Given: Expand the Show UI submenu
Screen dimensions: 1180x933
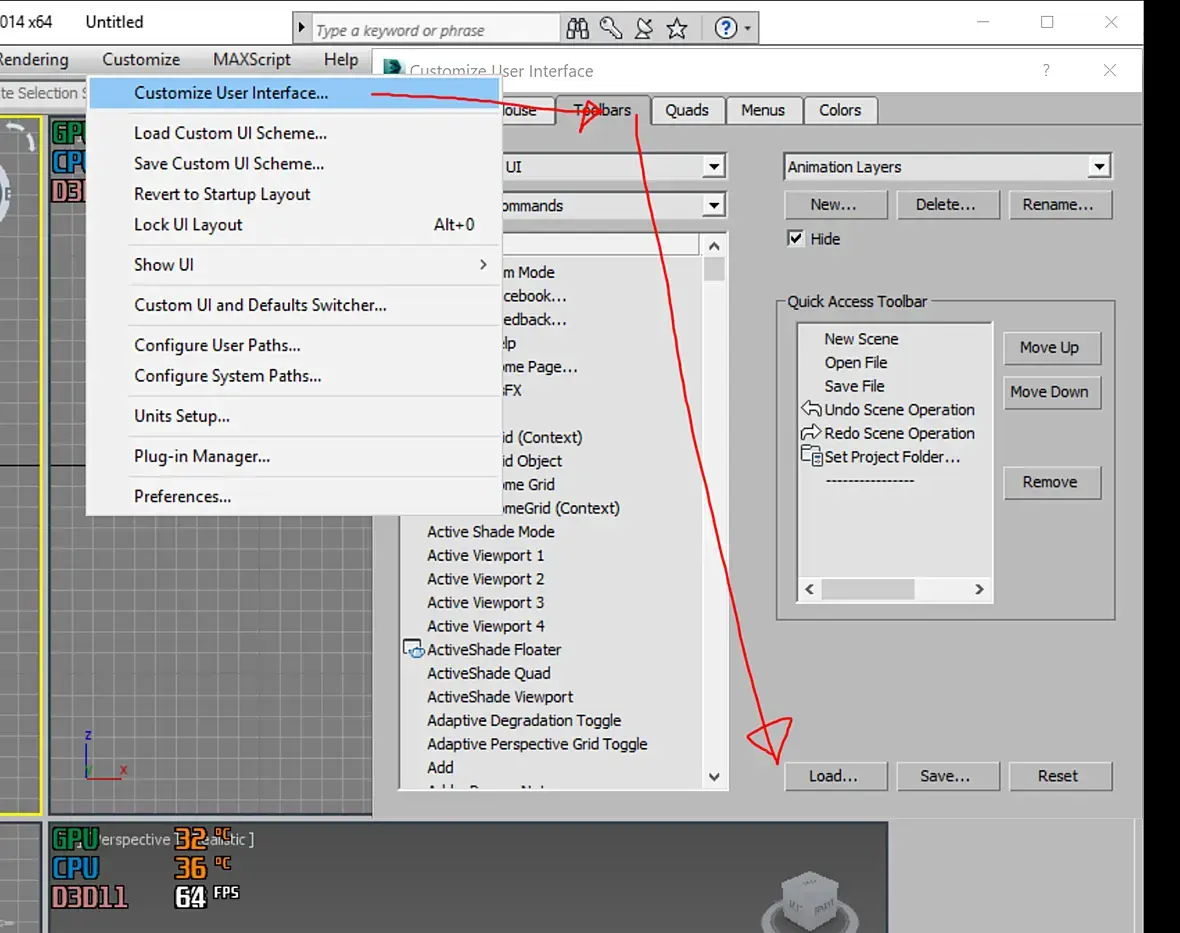Looking at the screenshot, I should pos(294,265).
